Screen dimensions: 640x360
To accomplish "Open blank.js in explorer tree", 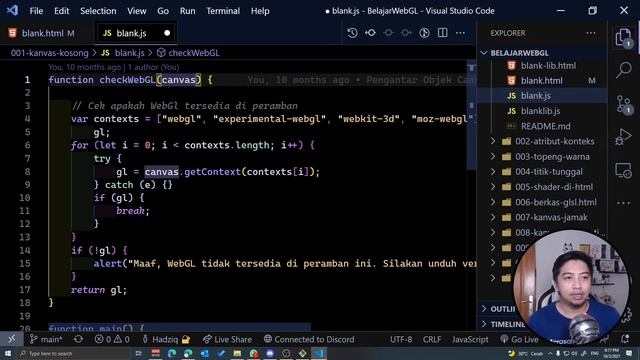I will pos(536,96).
